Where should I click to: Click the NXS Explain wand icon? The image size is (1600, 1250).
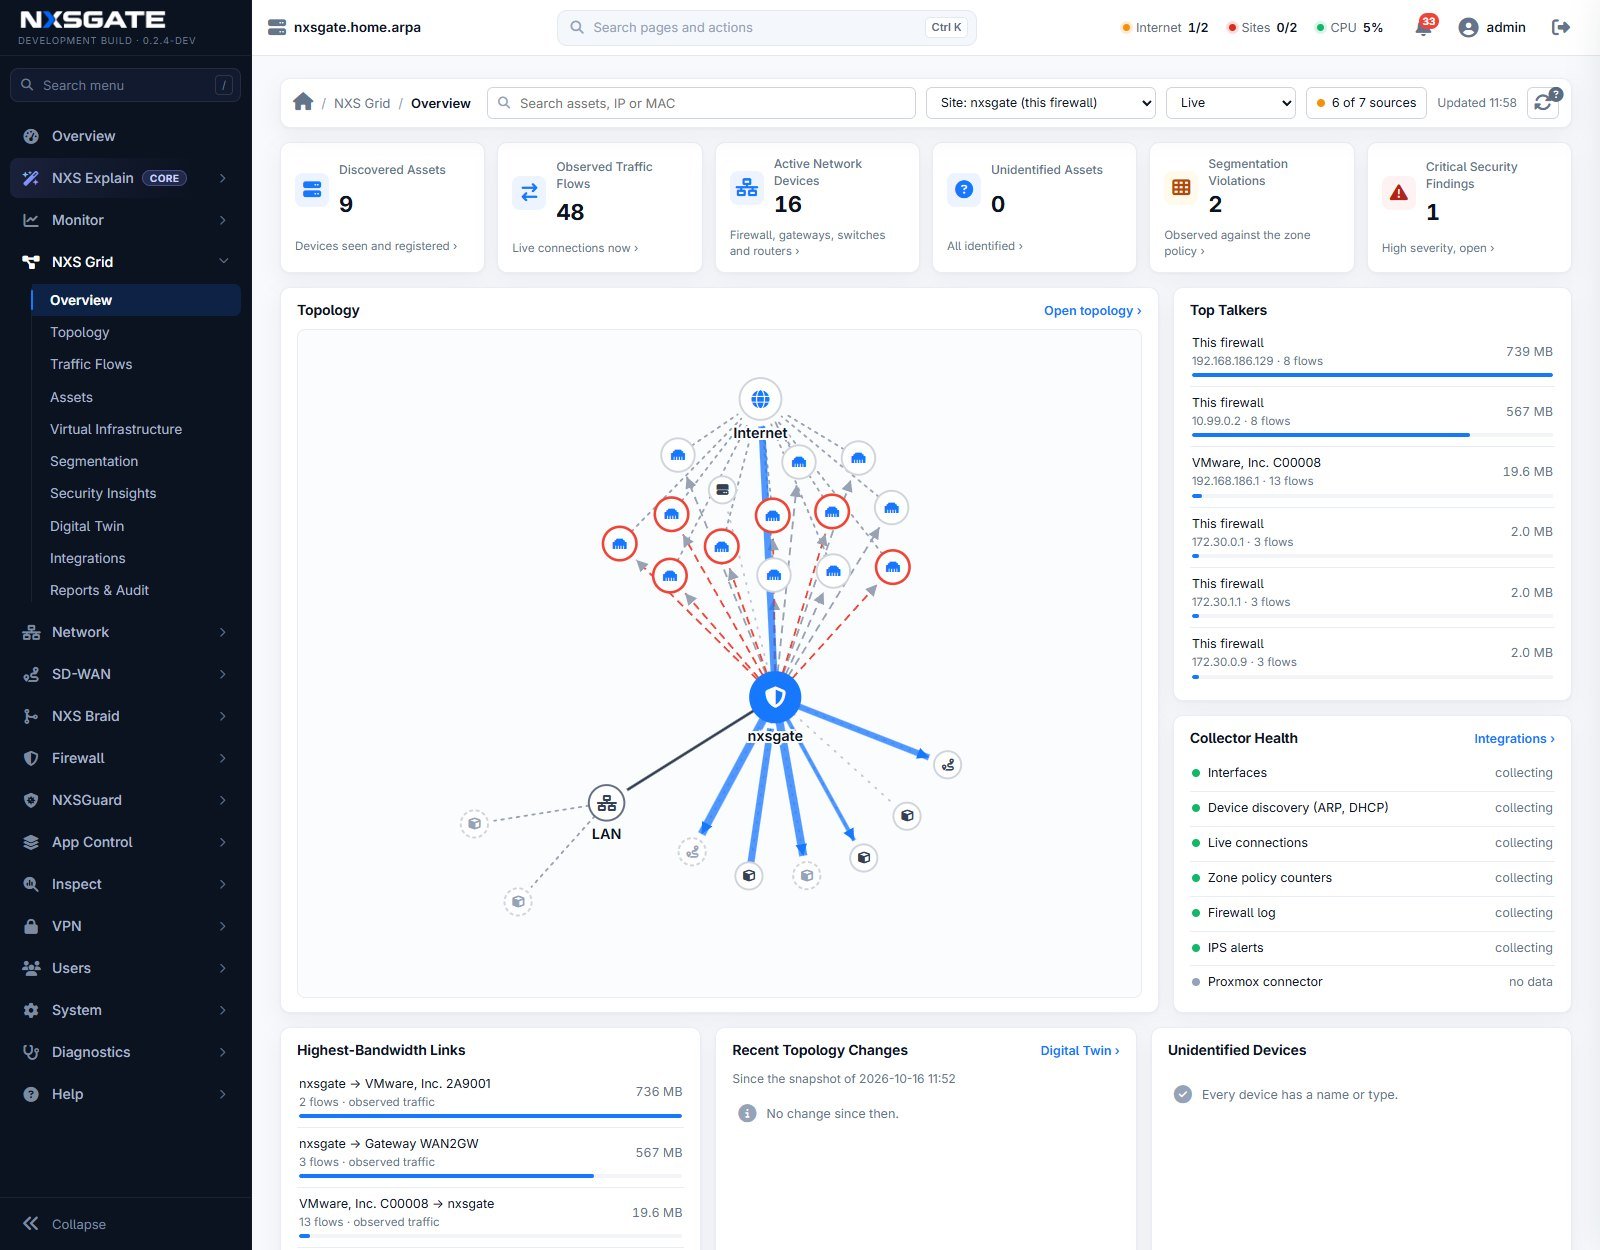[x=31, y=178]
